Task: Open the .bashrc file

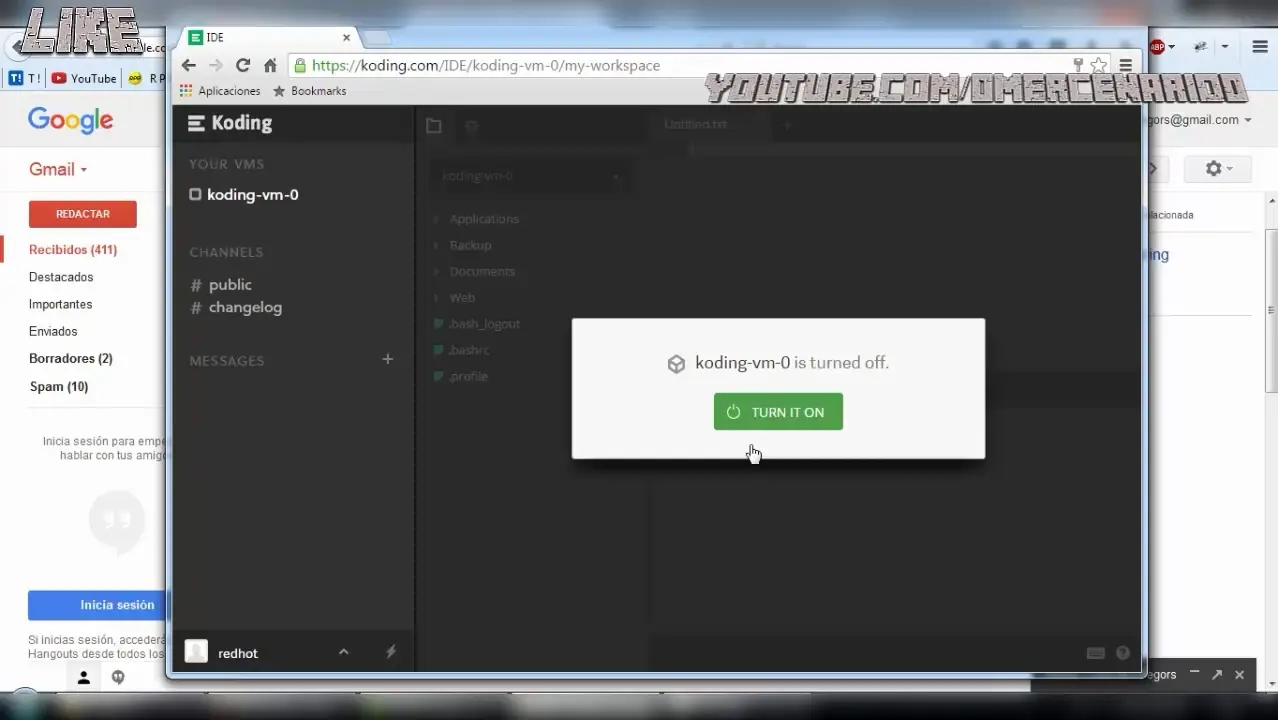Action: (x=468, y=350)
